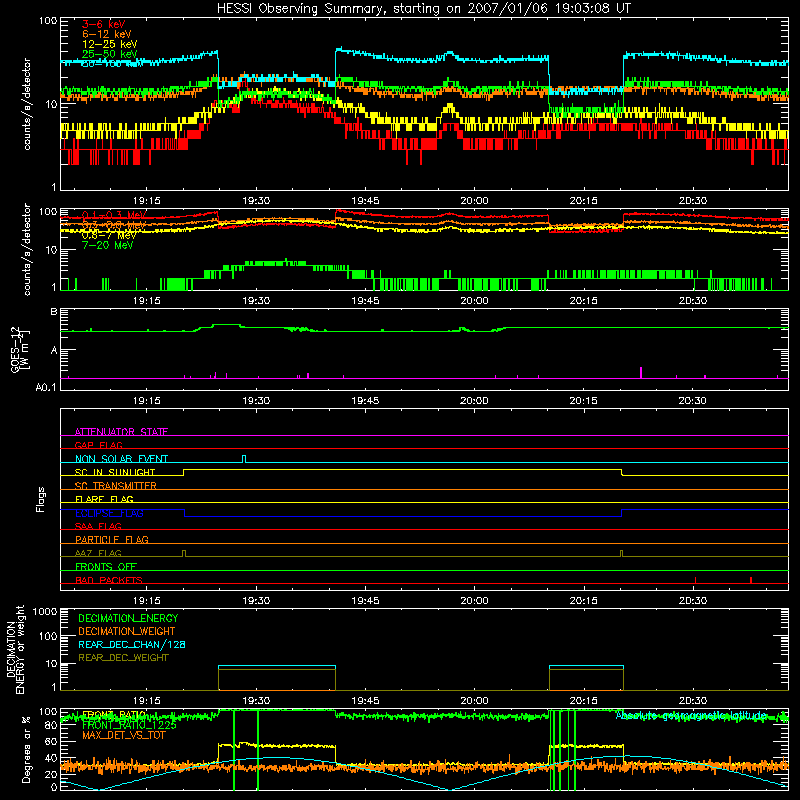Select the PARTICLE_FLAG label

[x=112, y=539]
